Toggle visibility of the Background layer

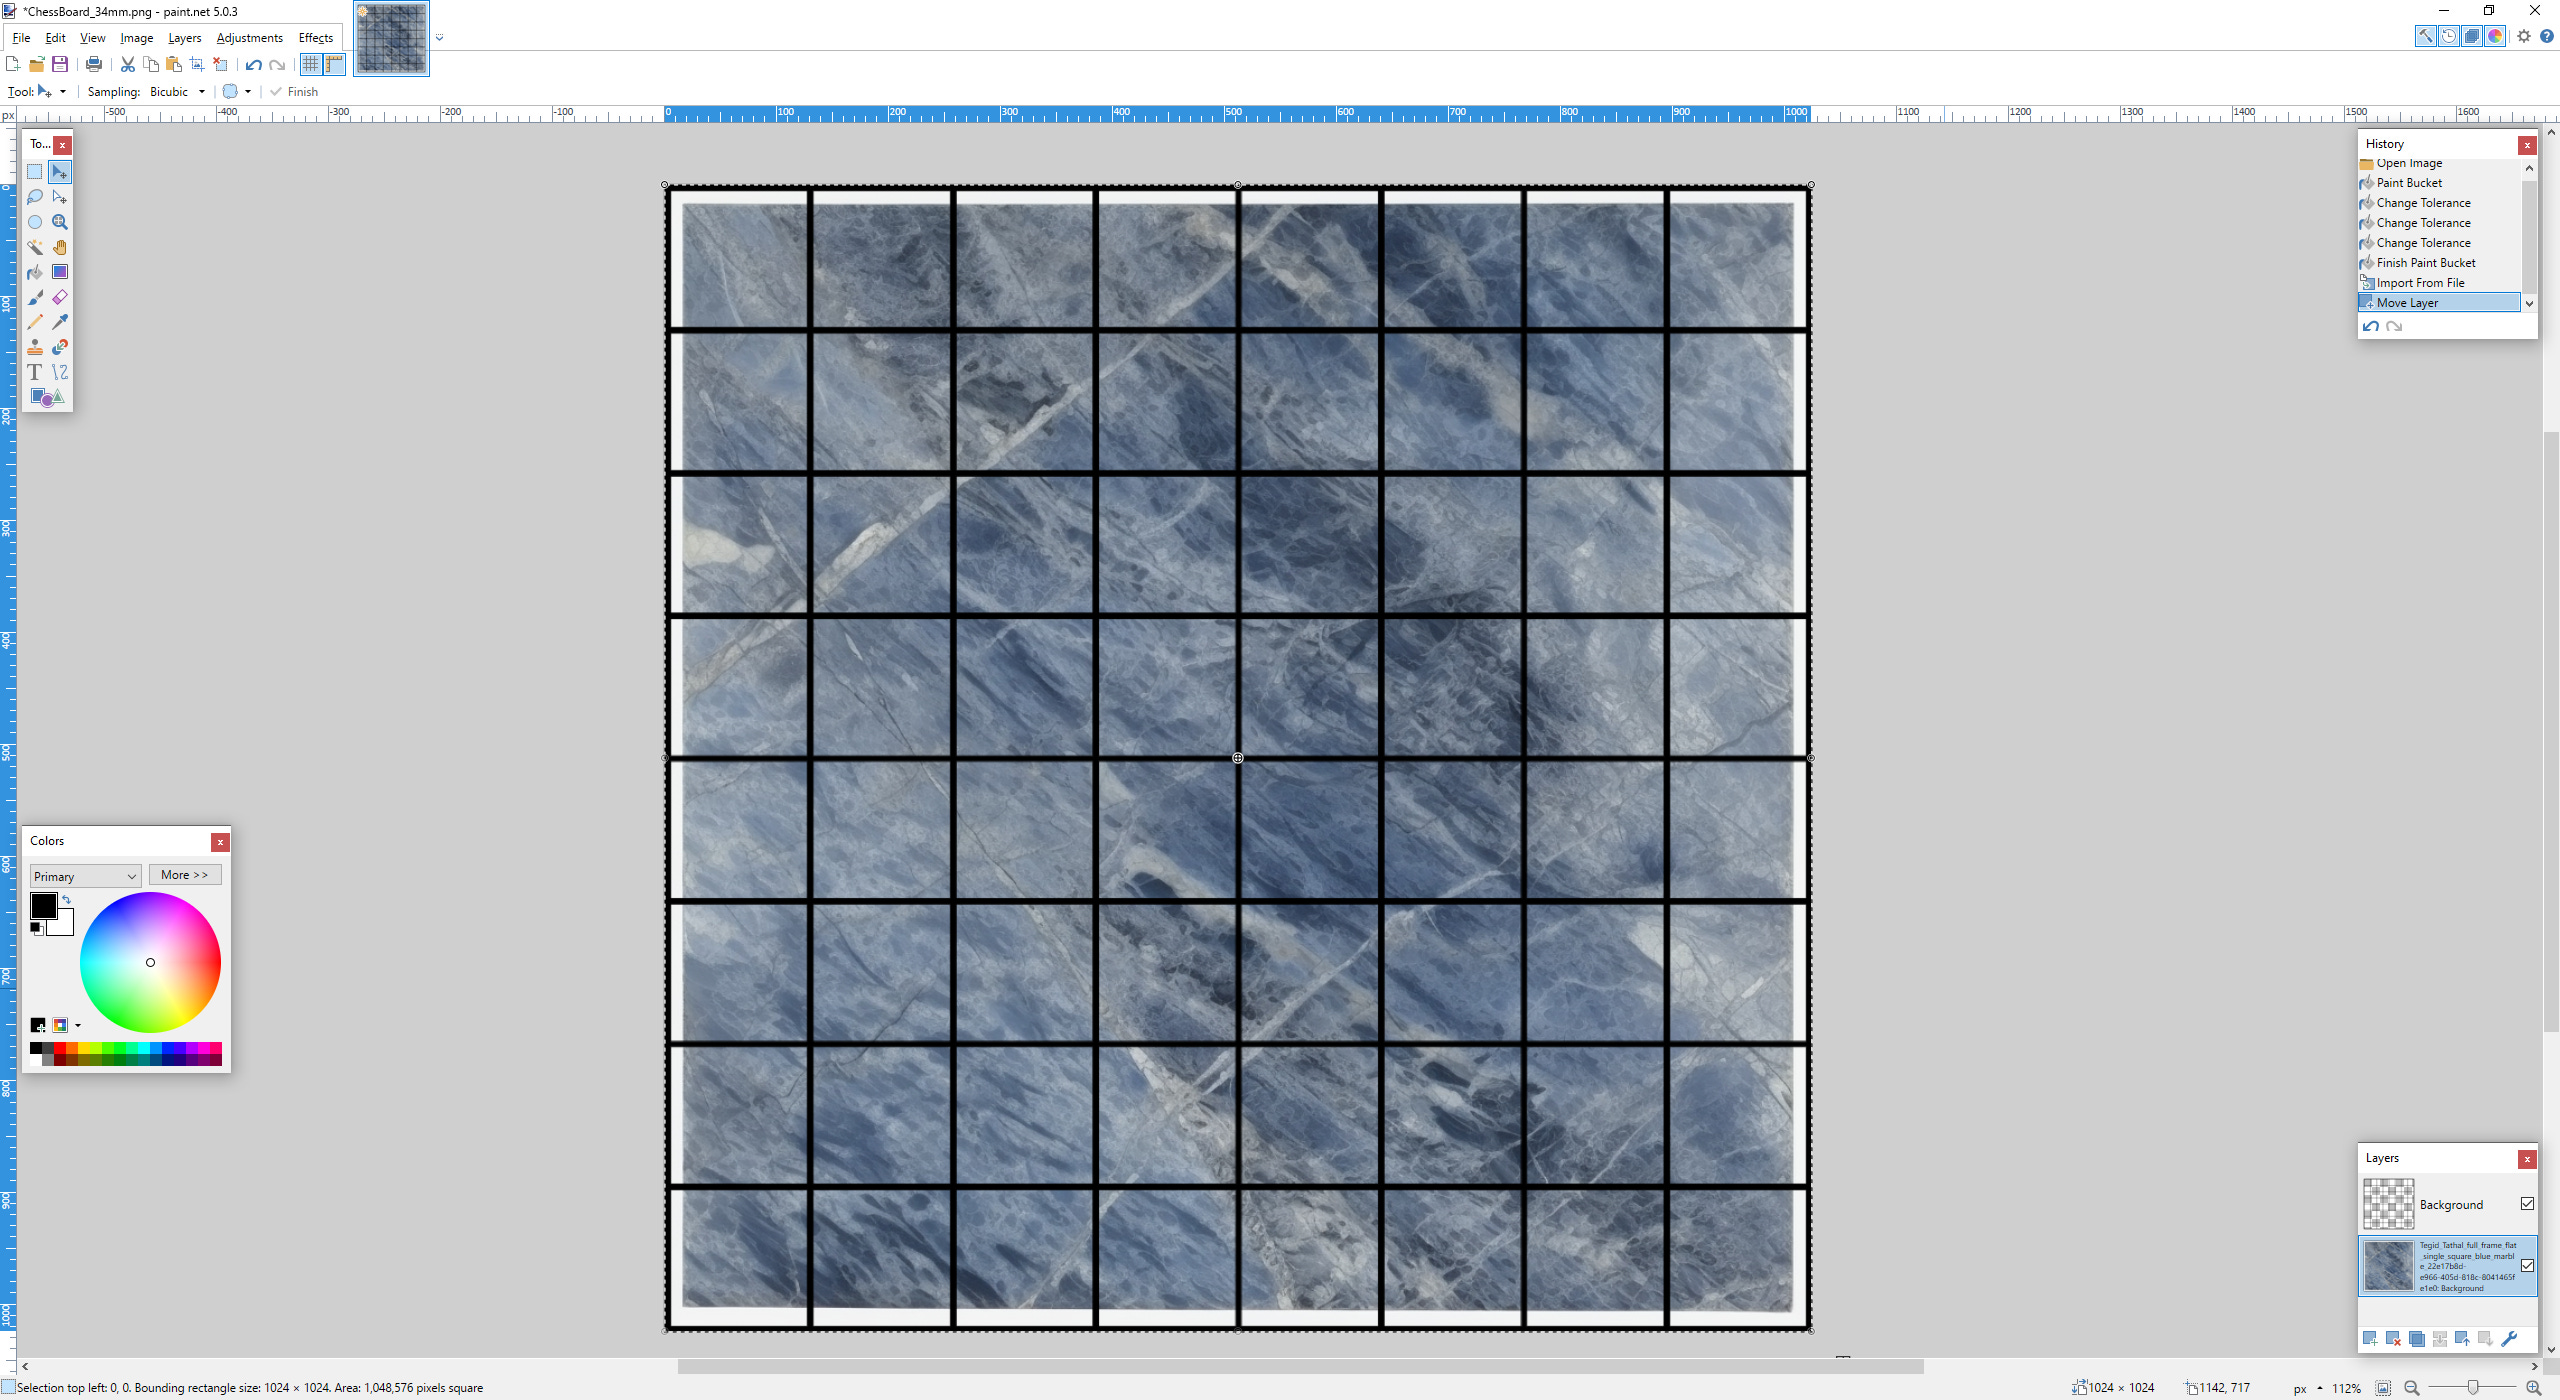(2527, 1204)
